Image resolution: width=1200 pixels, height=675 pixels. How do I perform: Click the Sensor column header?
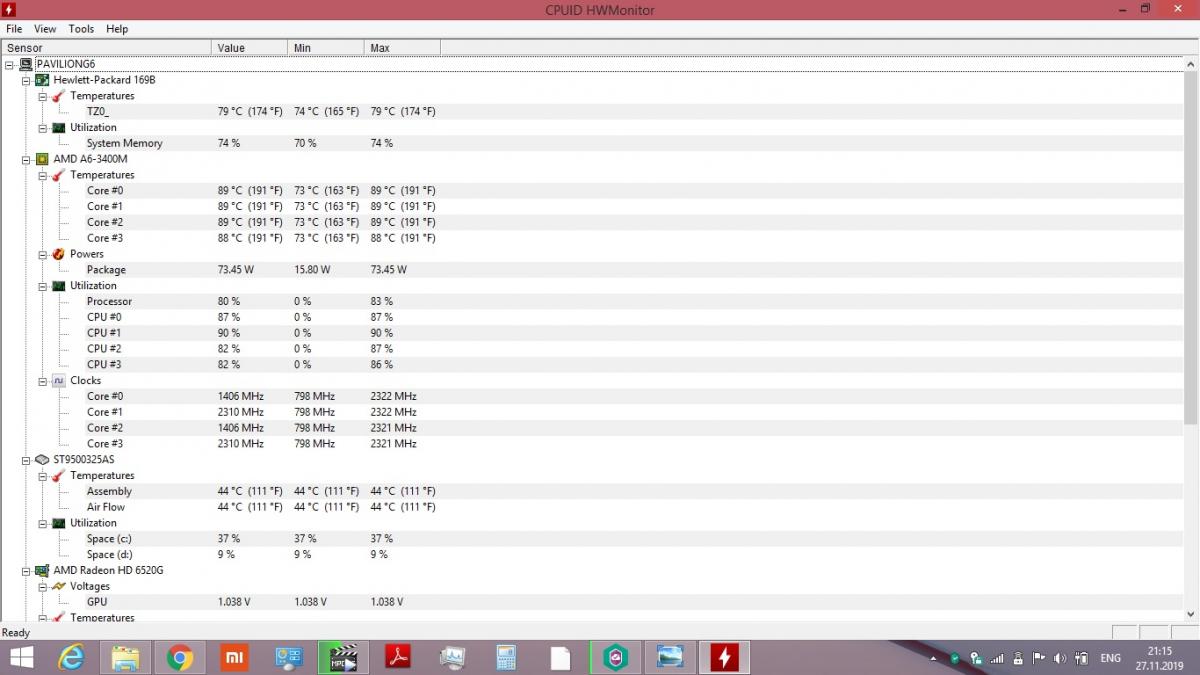(107, 48)
